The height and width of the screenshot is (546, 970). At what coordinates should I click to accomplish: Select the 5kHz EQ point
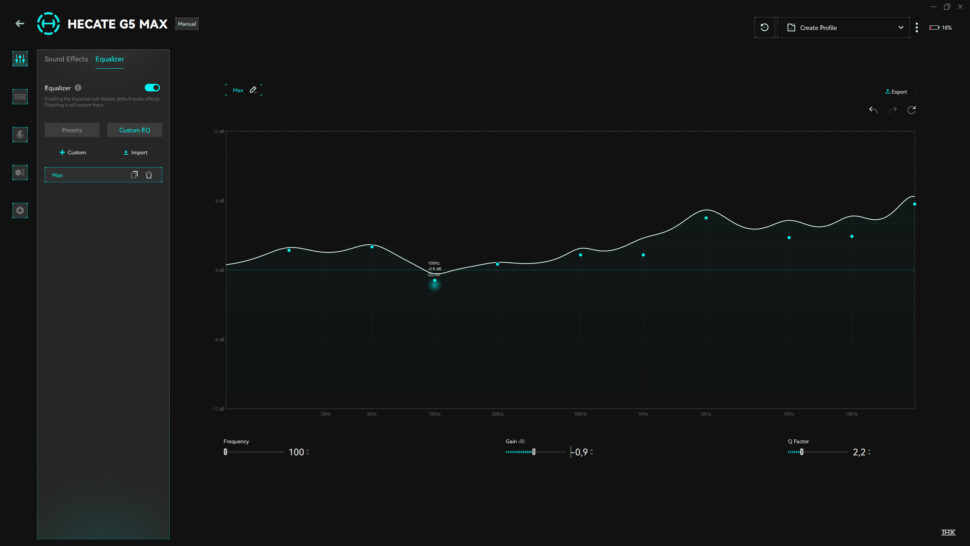789,237
